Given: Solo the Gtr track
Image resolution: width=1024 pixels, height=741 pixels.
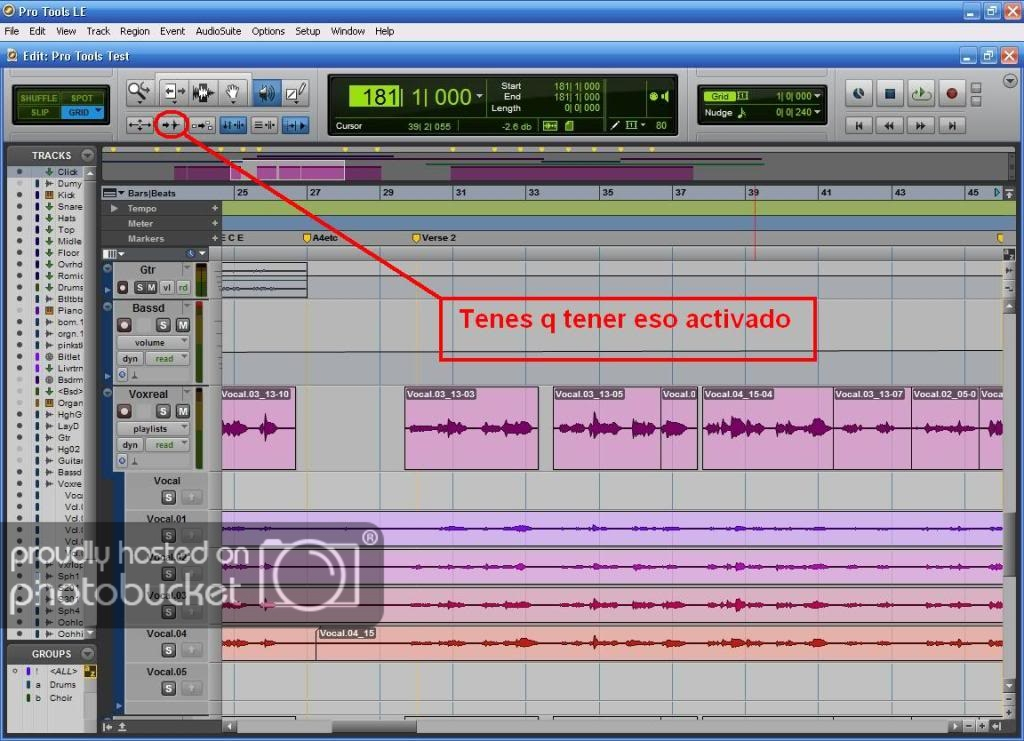Looking at the screenshot, I should (139, 287).
